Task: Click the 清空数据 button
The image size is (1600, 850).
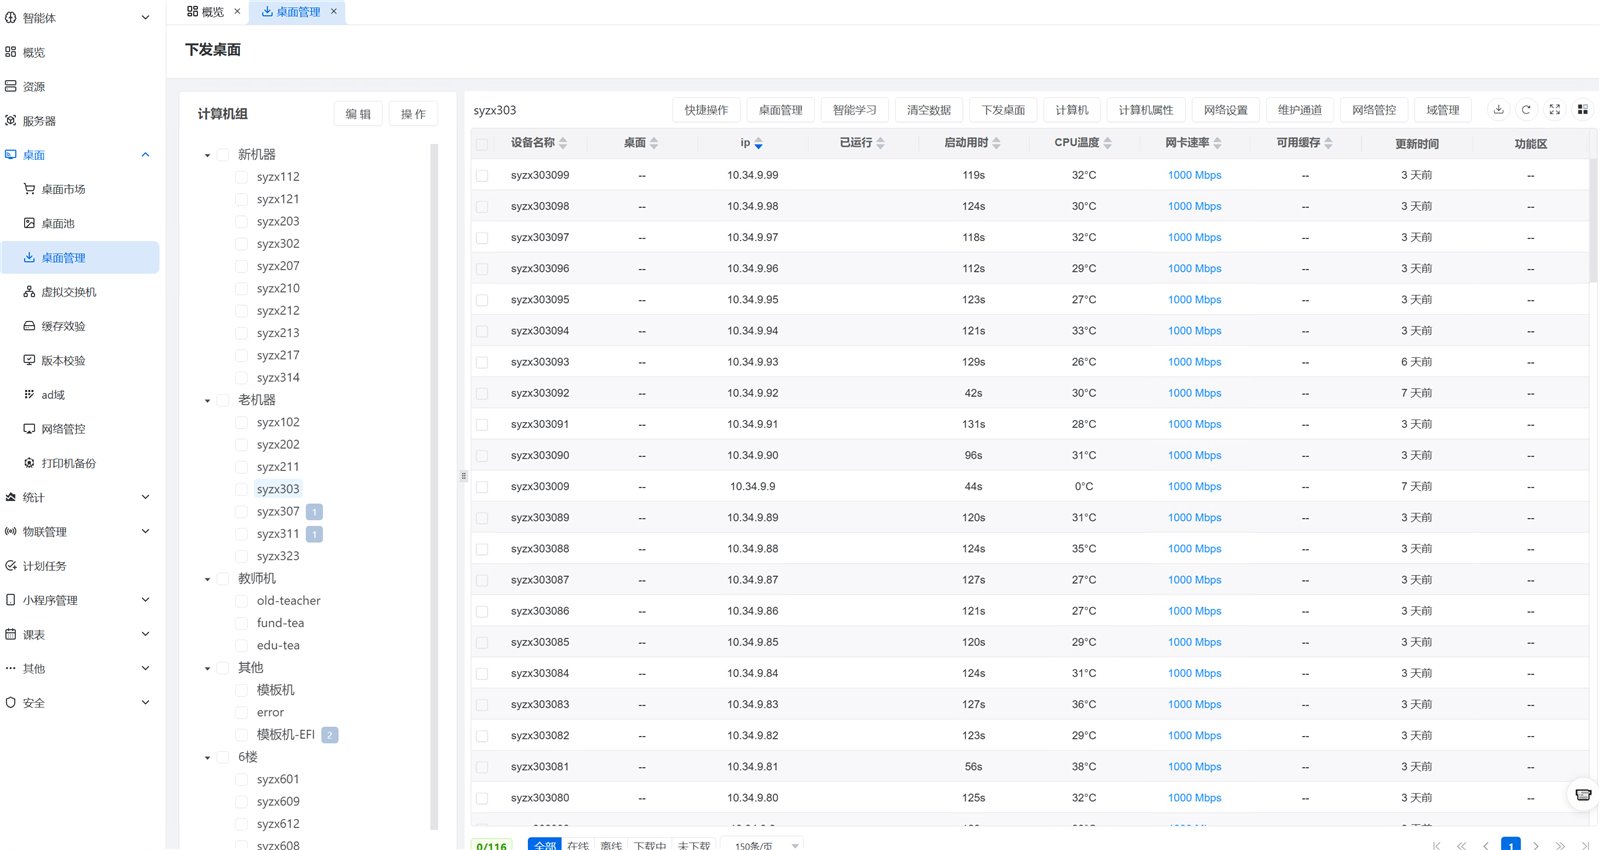Action: coord(929,110)
